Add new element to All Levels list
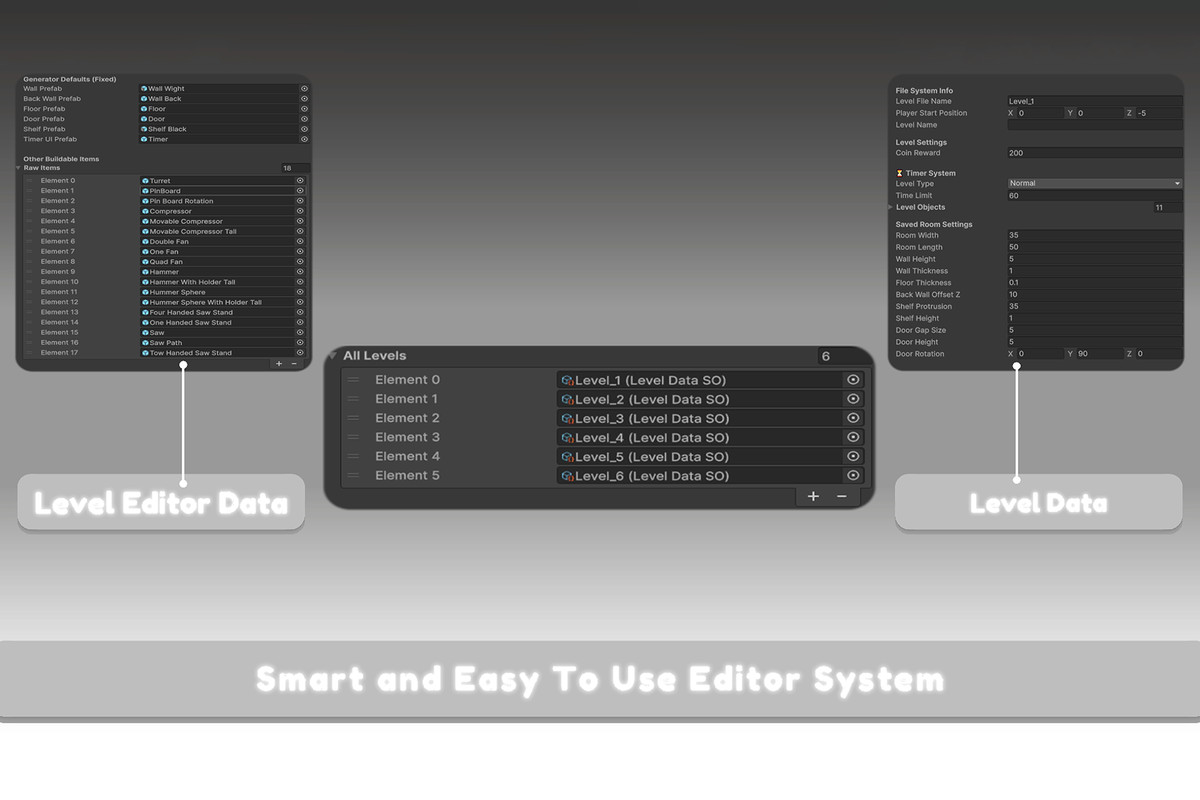 click(813, 497)
